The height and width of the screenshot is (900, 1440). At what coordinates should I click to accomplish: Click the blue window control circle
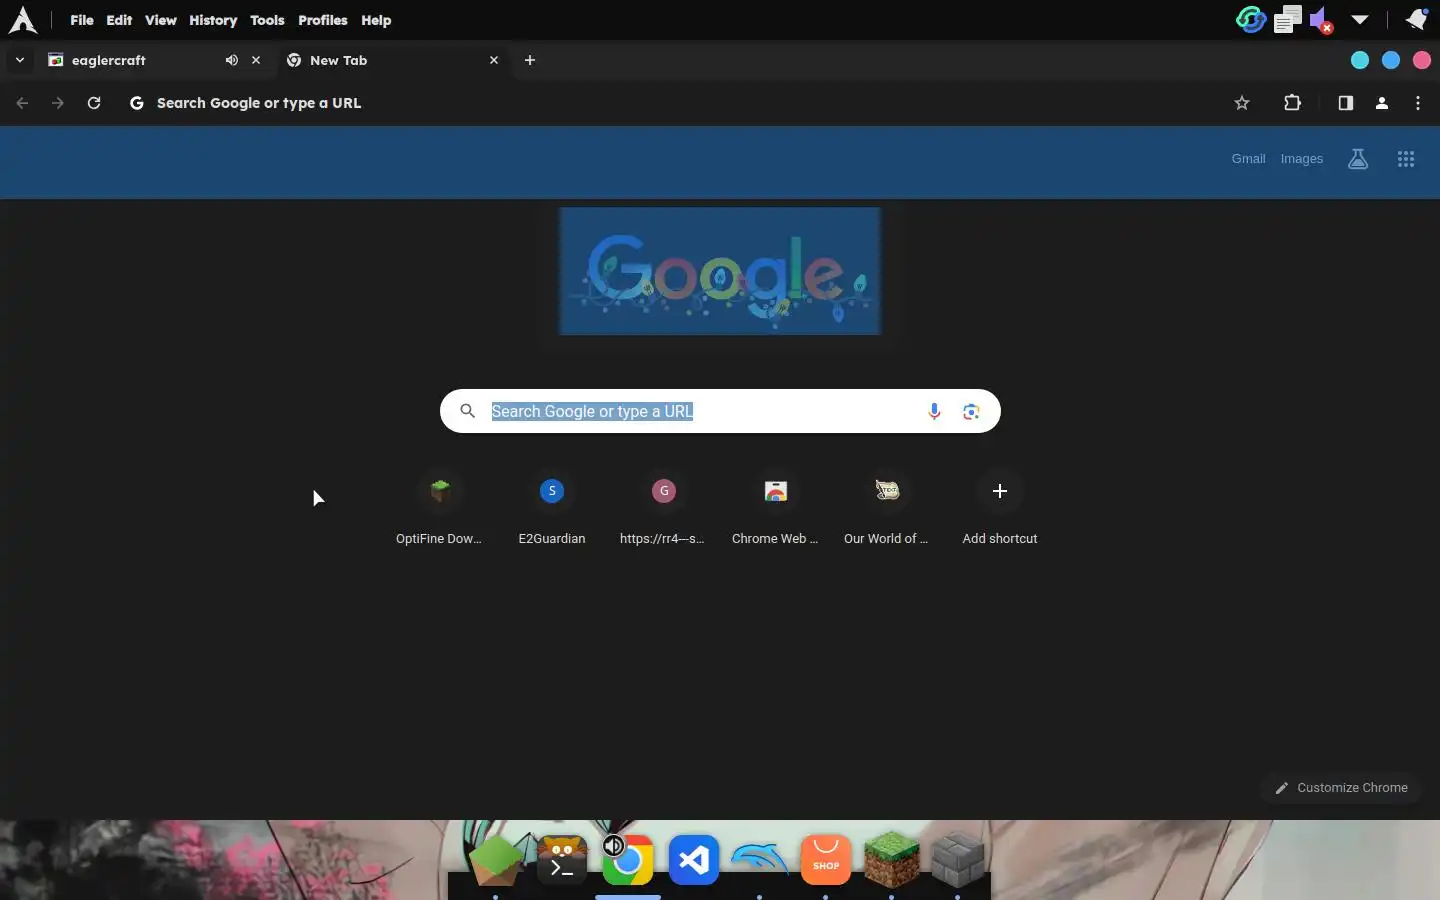coord(1391,60)
